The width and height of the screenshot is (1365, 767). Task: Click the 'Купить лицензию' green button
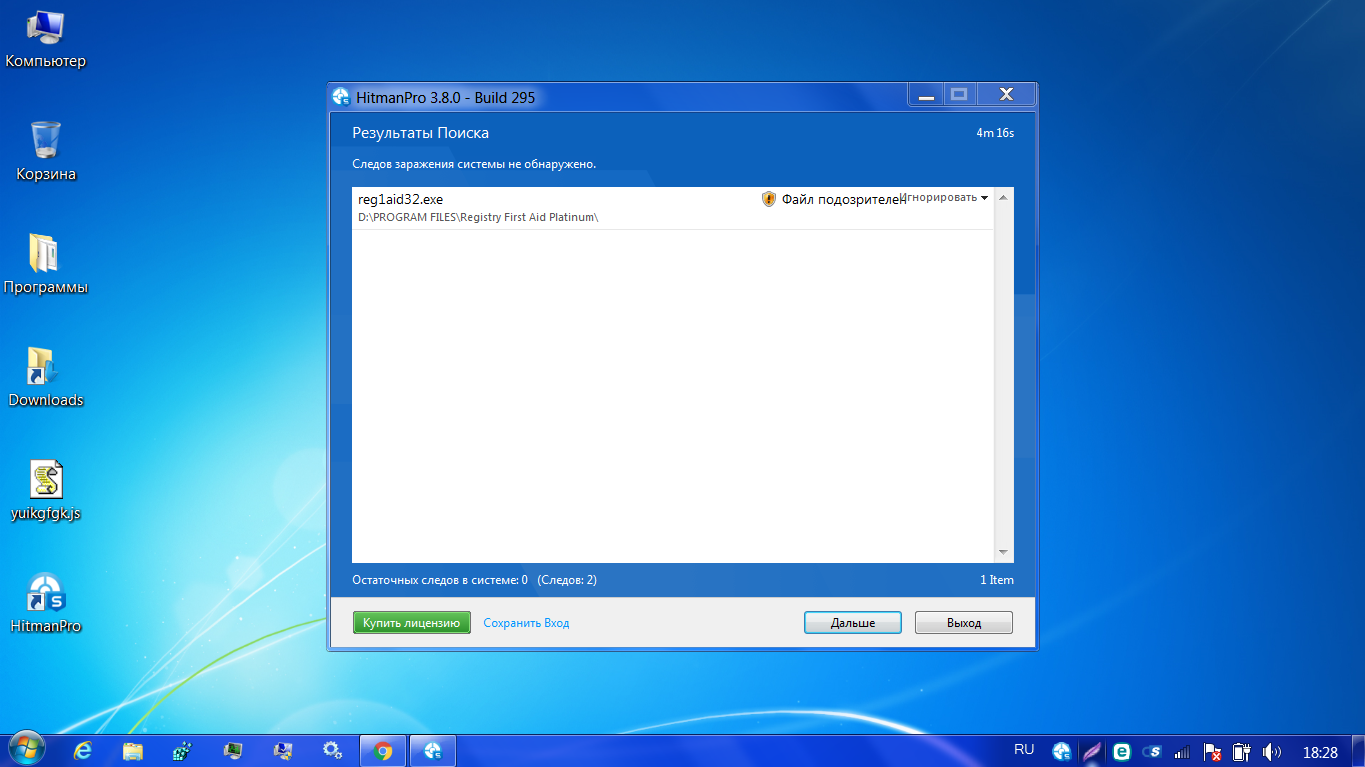click(411, 622)
